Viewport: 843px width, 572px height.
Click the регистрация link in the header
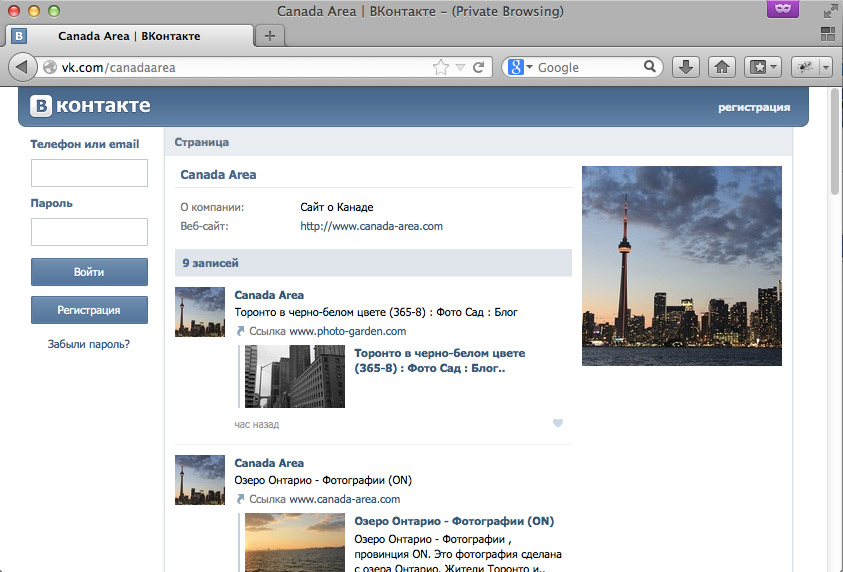[x=753, y=107]
